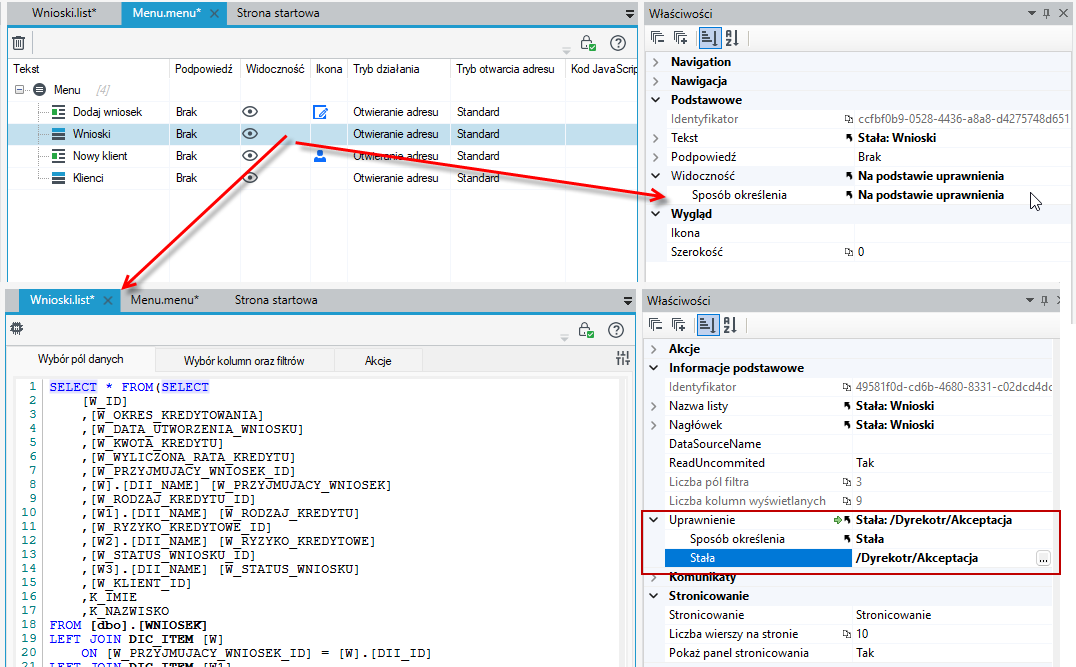The height and width of the screenshot is (667, 1076).
Task: Select categorized view icon in lower Właściwości panel
Action: click(x=707, y=325)
